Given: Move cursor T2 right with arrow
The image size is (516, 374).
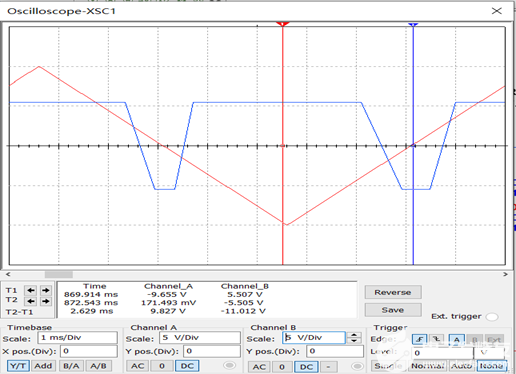Looking at the screenshot, I should coord(46,301).
